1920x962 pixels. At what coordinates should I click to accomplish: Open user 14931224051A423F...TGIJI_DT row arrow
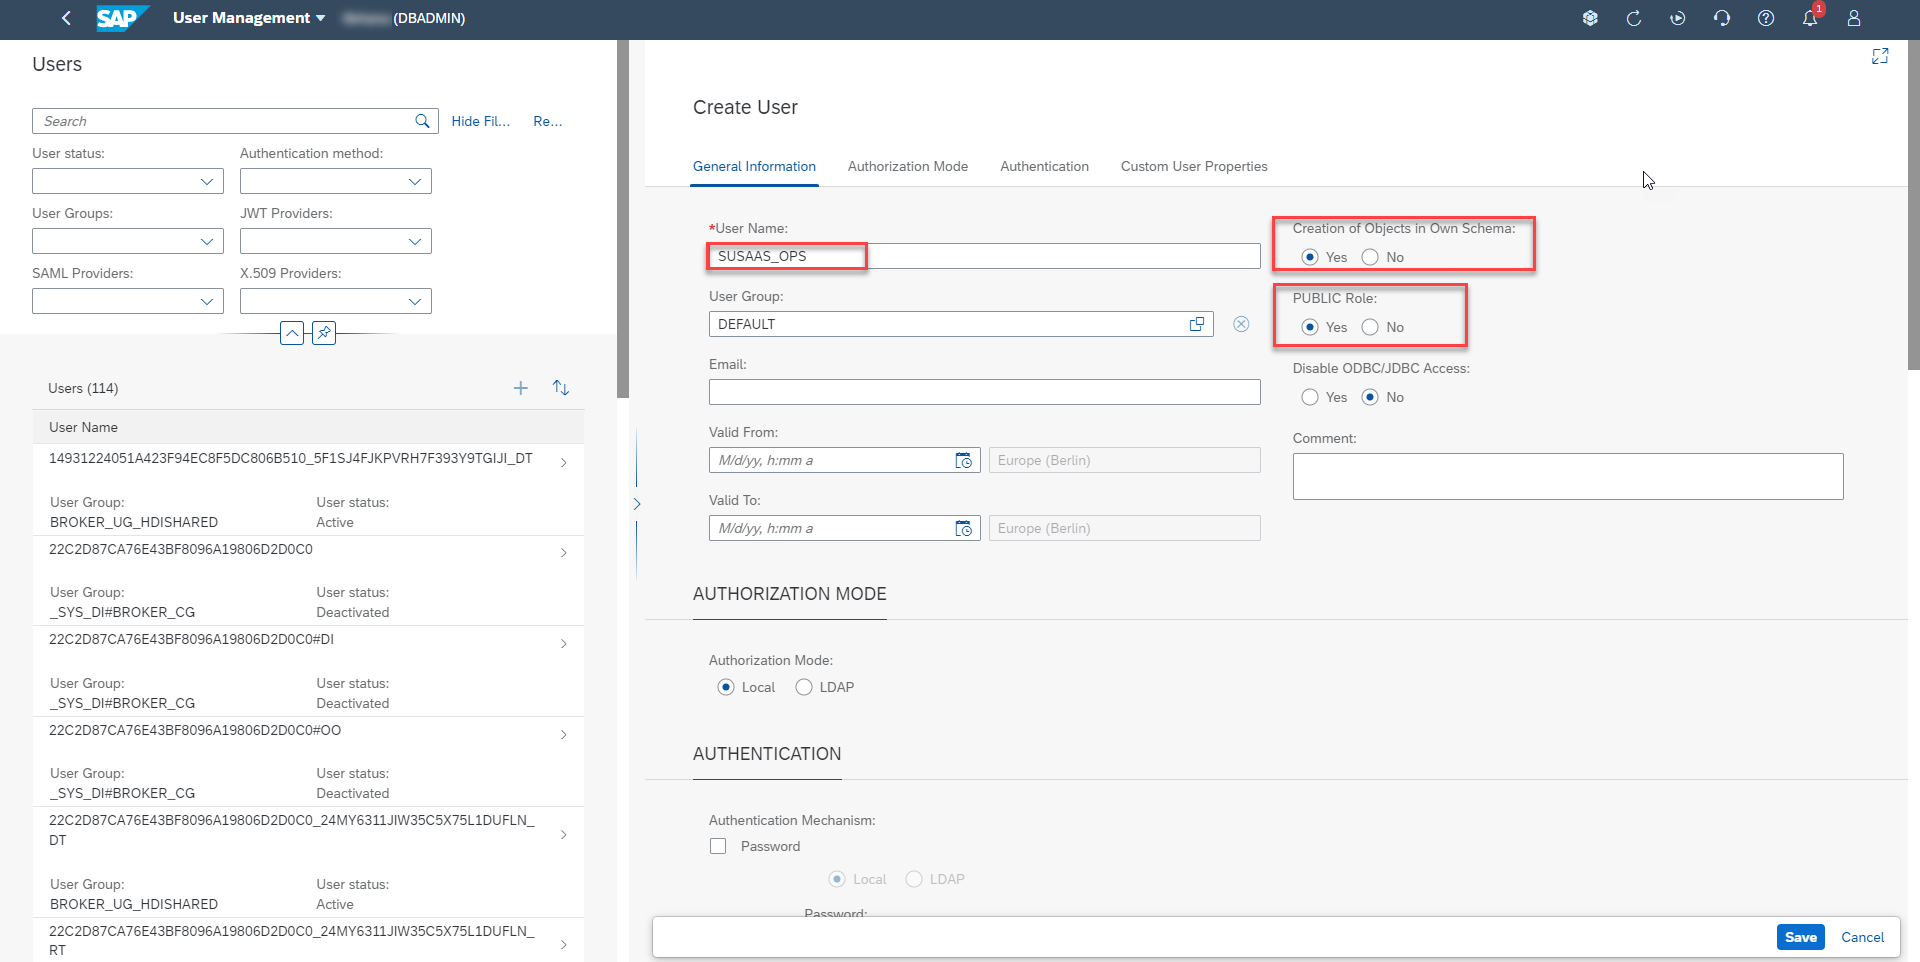tap(564, 463)
